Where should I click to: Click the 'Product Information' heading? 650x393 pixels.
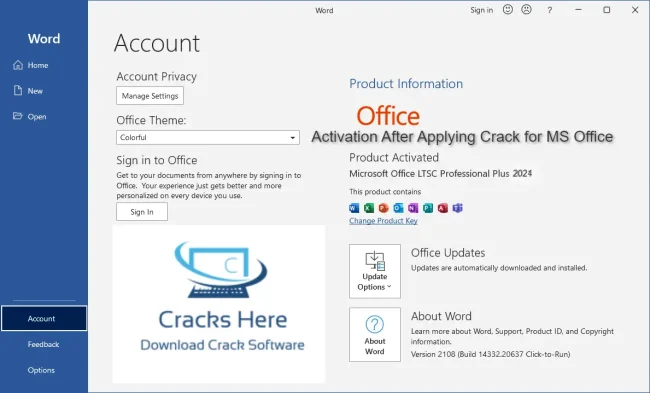coord(406,84)
